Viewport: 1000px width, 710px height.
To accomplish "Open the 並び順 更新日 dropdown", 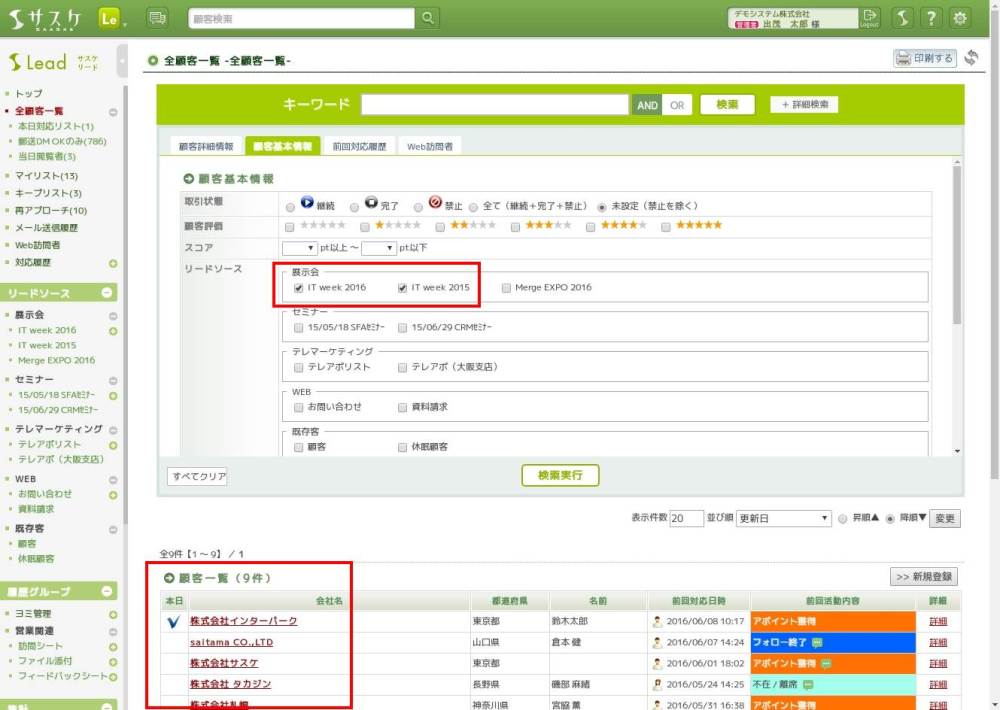I will click(783, 519).
